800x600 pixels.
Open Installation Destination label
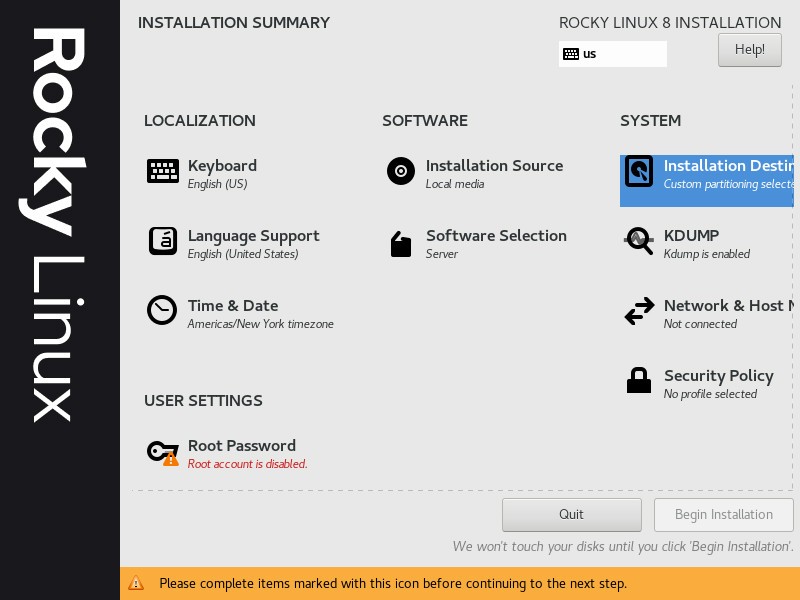click(x=729, y=166)
